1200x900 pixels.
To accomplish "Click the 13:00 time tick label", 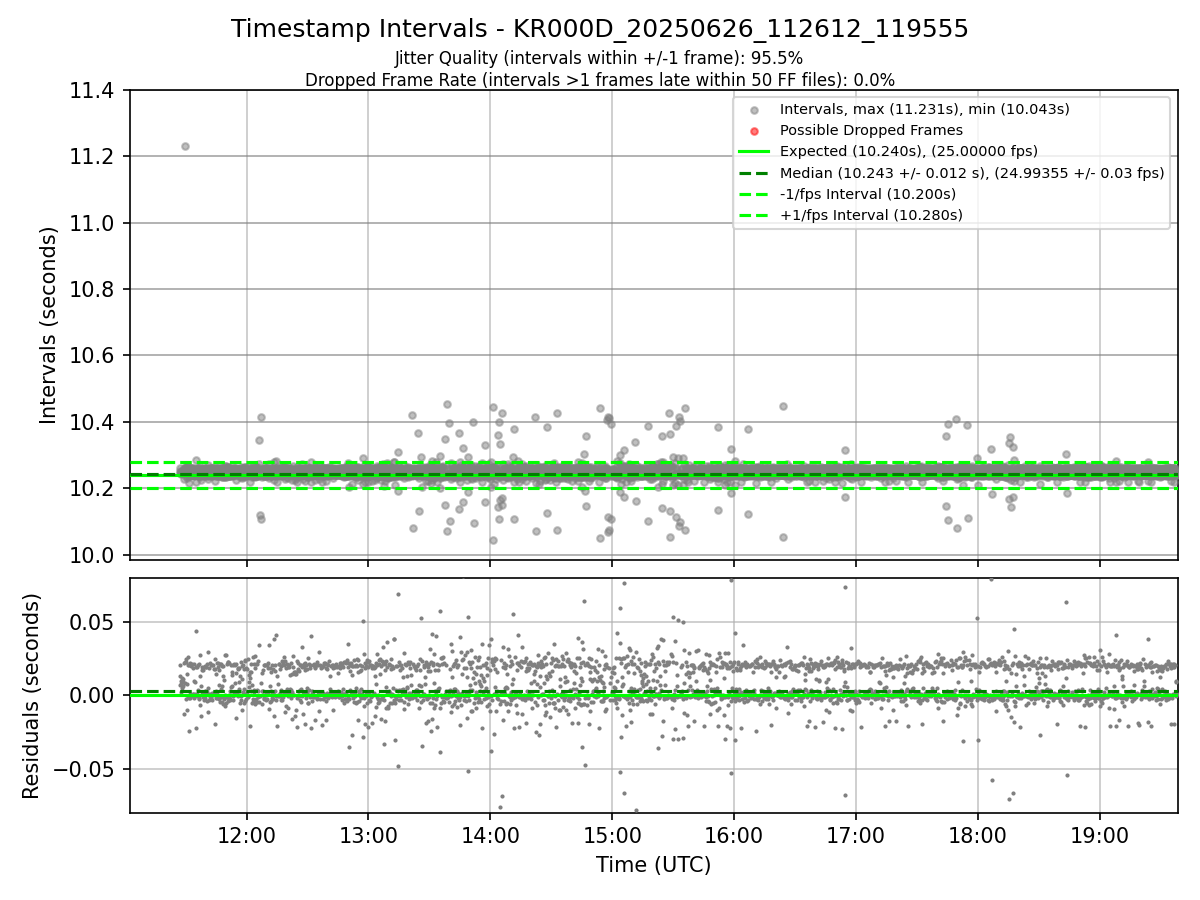I will pyautogui.click(x=368, y=834).
